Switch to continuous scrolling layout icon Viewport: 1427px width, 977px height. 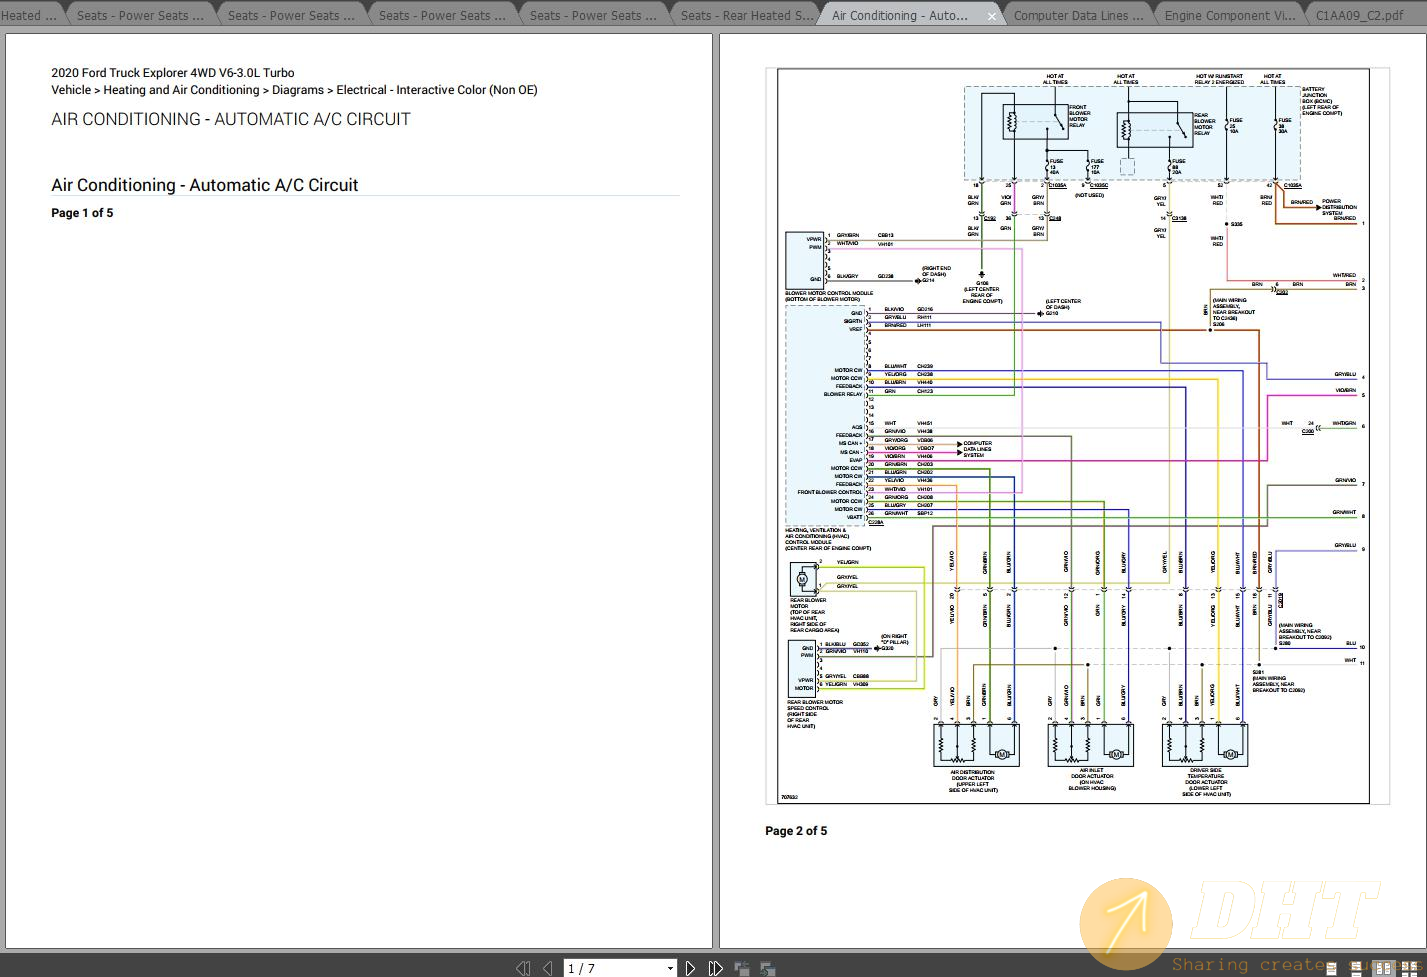(1358, 968)
